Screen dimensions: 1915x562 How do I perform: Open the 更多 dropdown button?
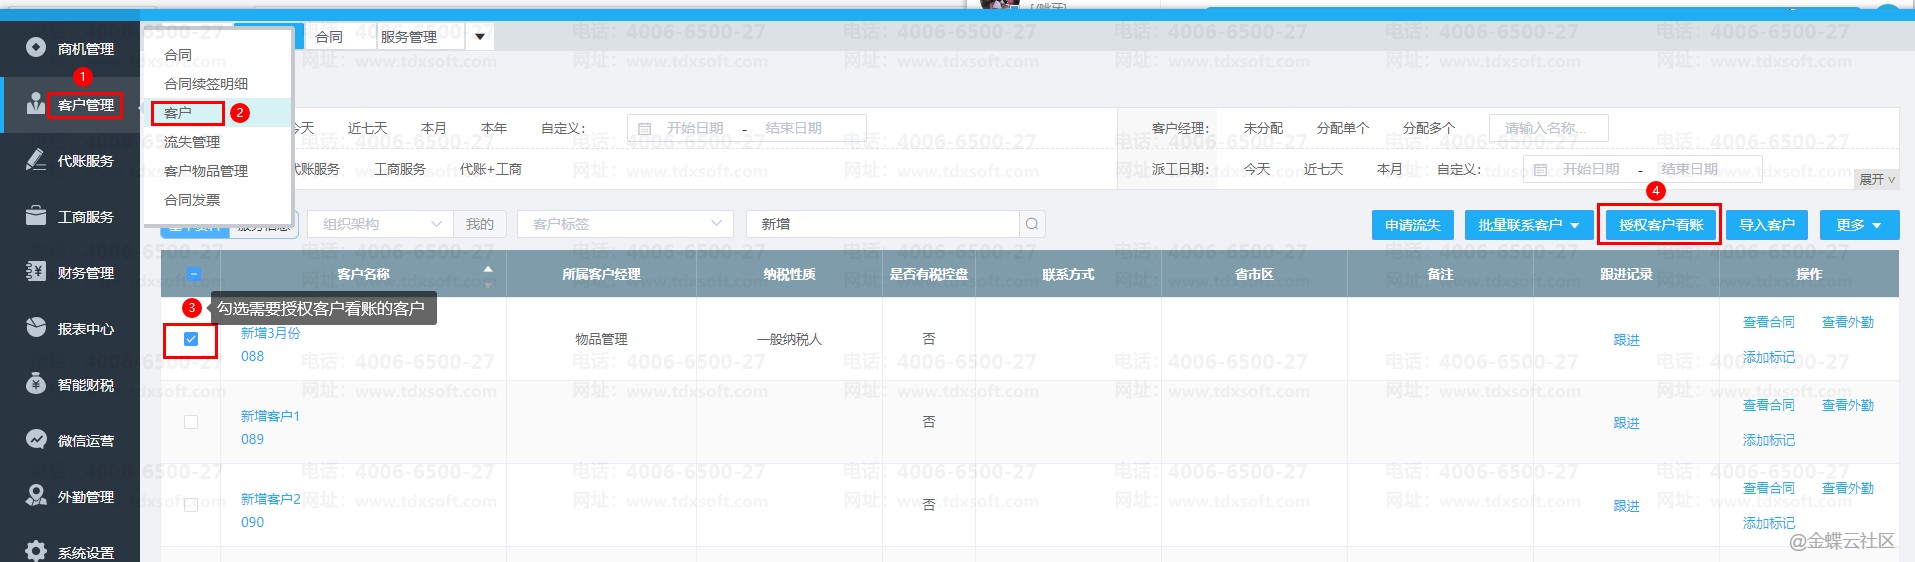click(x=1858, y=225)
